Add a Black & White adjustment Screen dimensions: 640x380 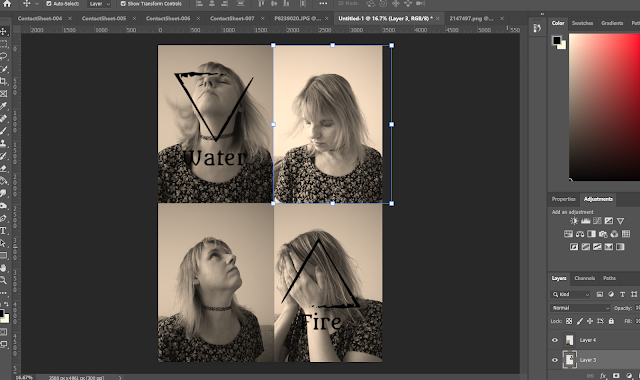[x=591, y=234]
